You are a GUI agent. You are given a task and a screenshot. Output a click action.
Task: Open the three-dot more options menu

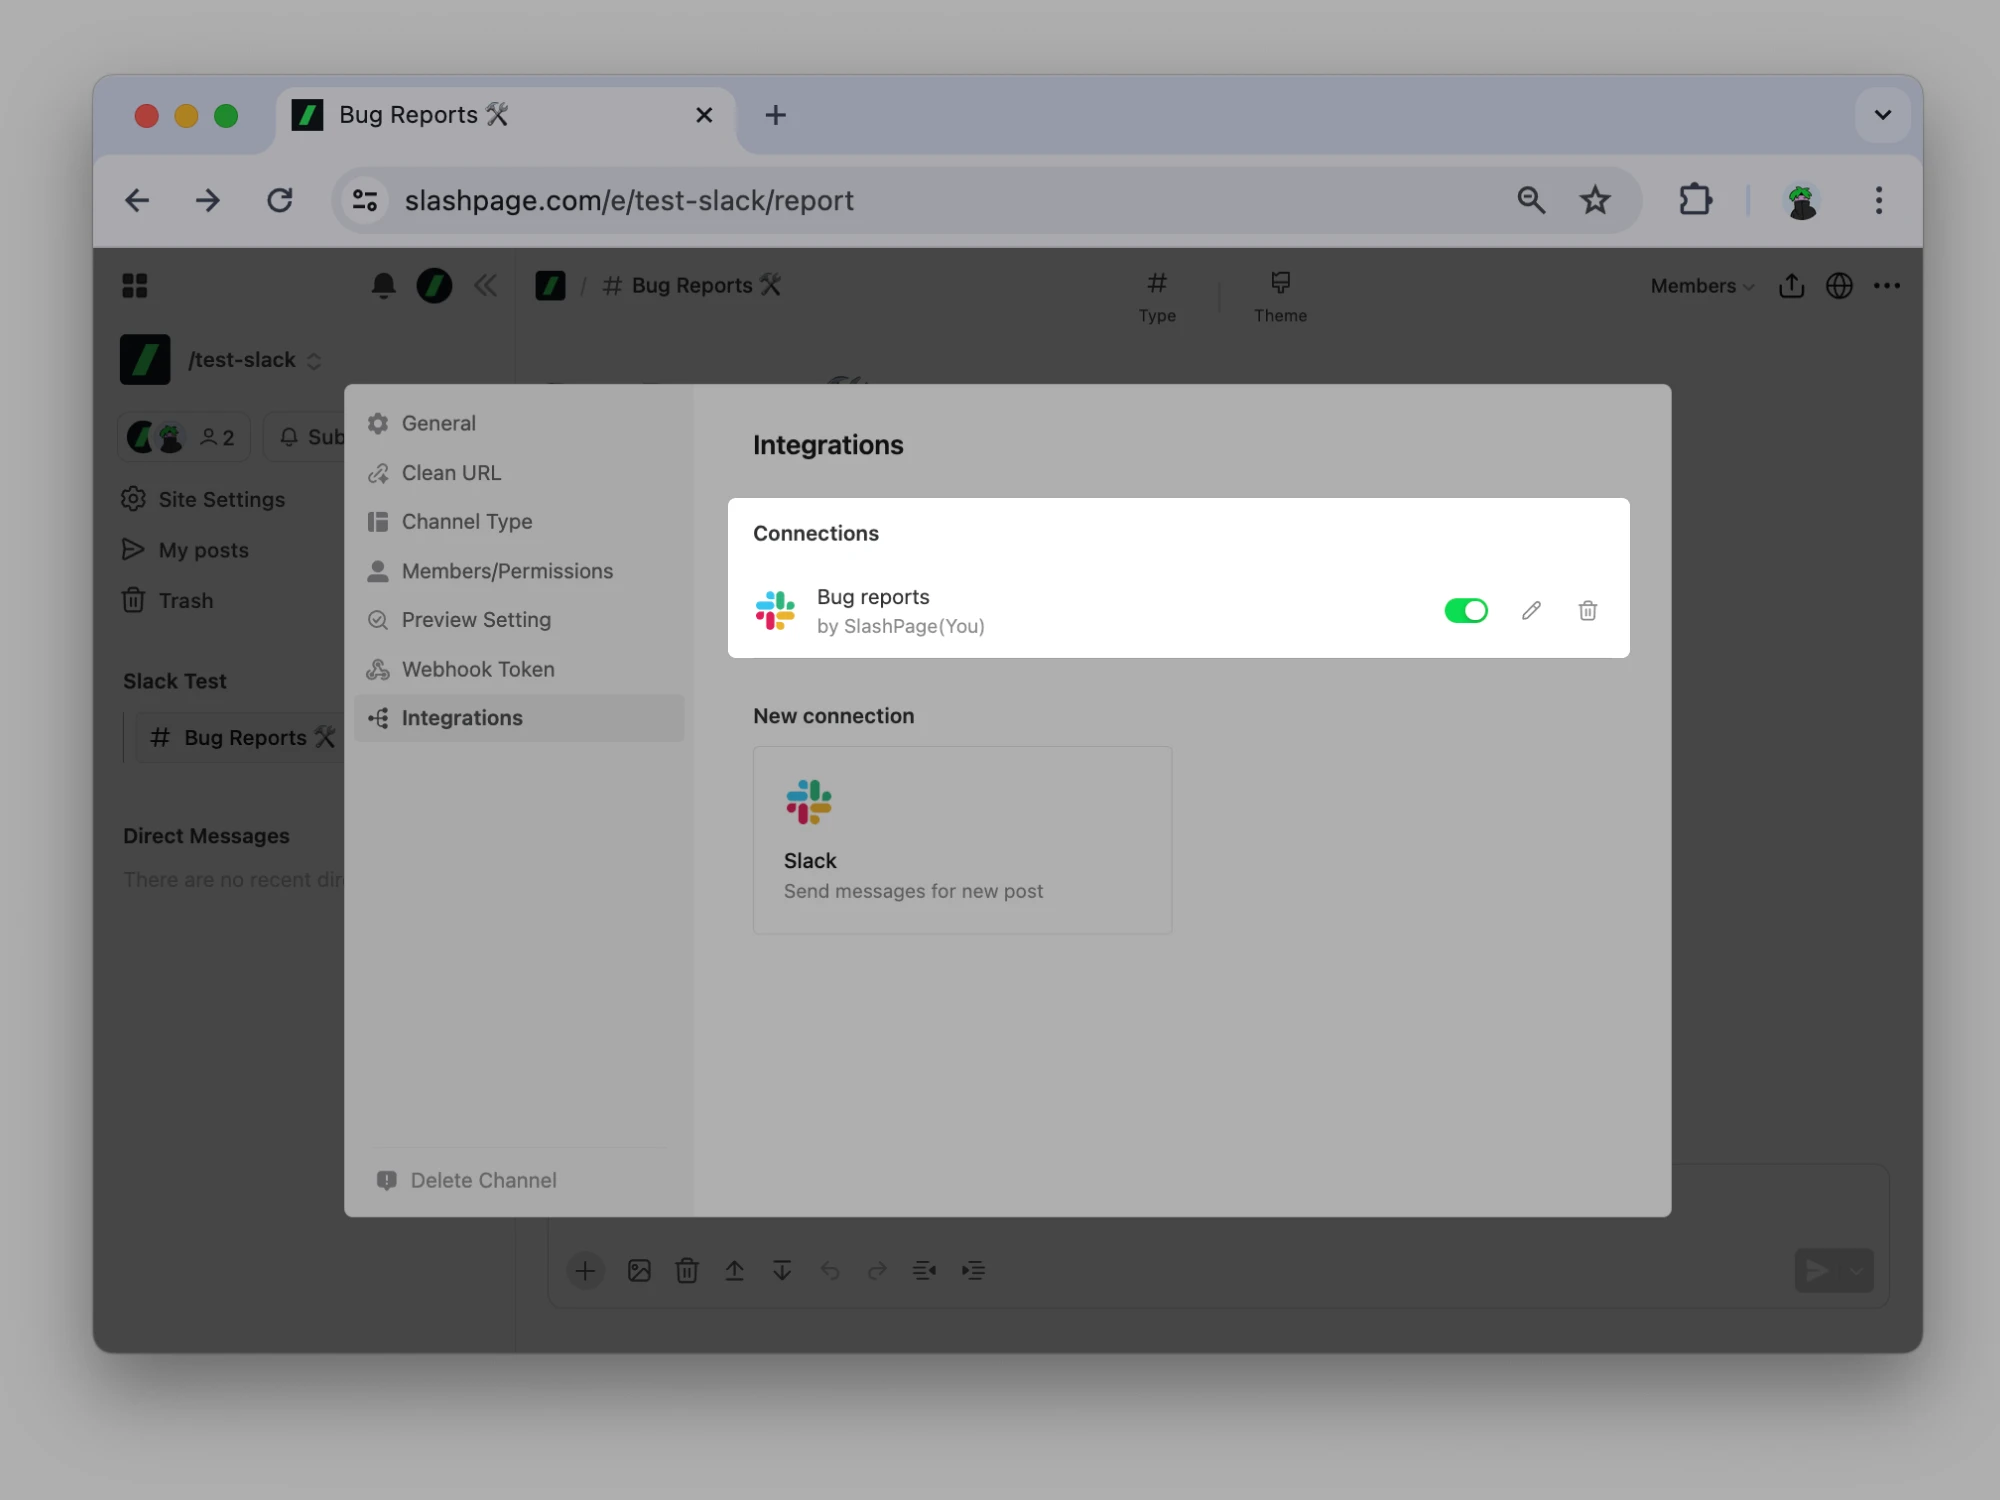(1887, 286)
